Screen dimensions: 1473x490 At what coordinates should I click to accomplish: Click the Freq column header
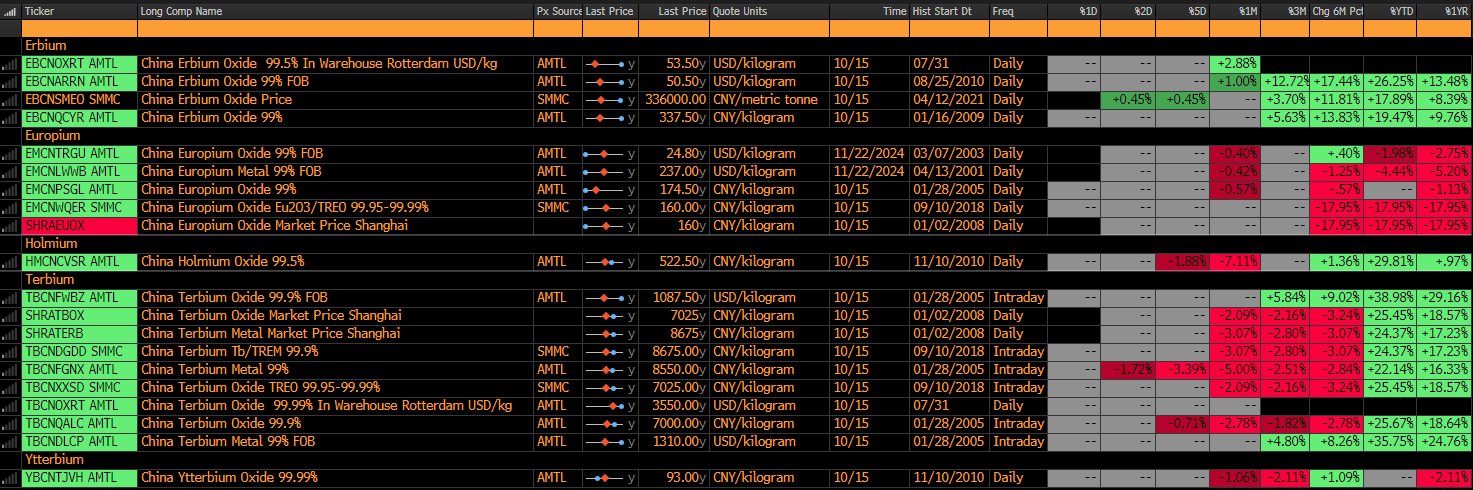[1018, 11]
